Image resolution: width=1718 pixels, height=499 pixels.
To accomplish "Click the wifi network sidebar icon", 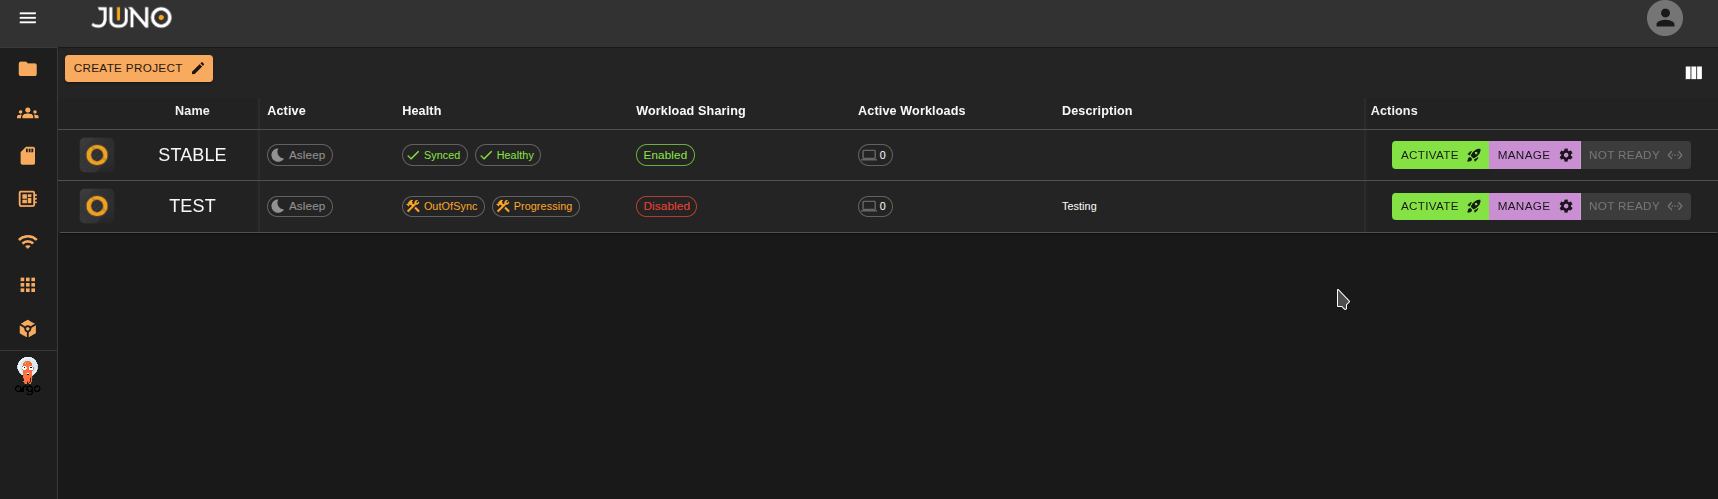I will pyautogui.click(x=28, y=242).
